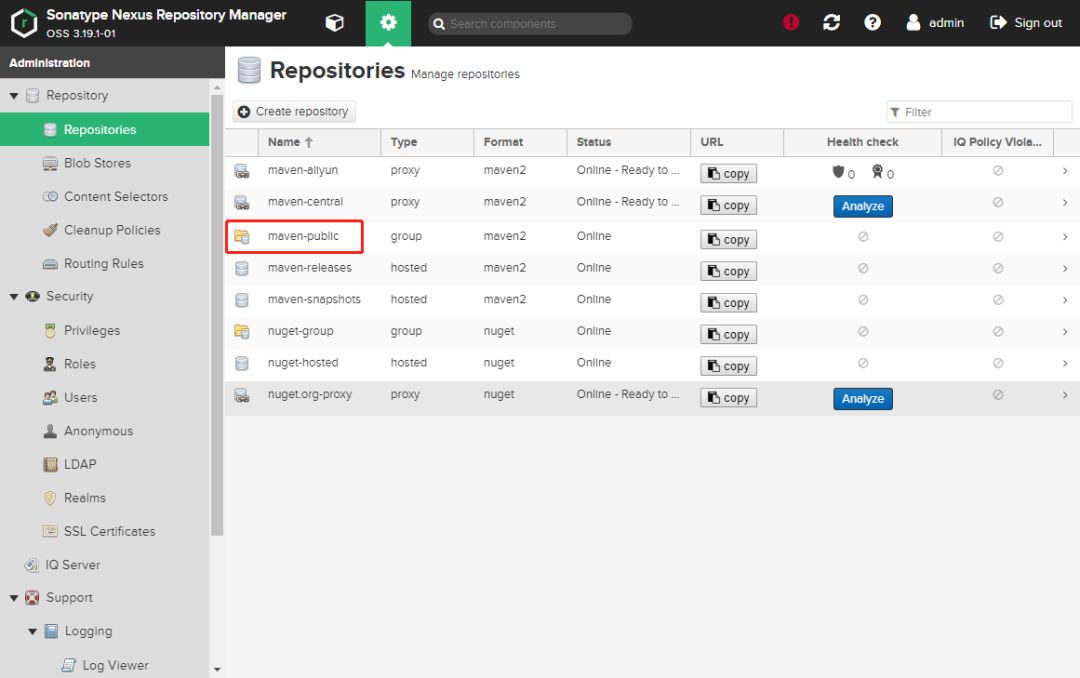The image size is (1080, 678).
Task: Sort by the Health check column header
Action: click(x=862, y=142)
